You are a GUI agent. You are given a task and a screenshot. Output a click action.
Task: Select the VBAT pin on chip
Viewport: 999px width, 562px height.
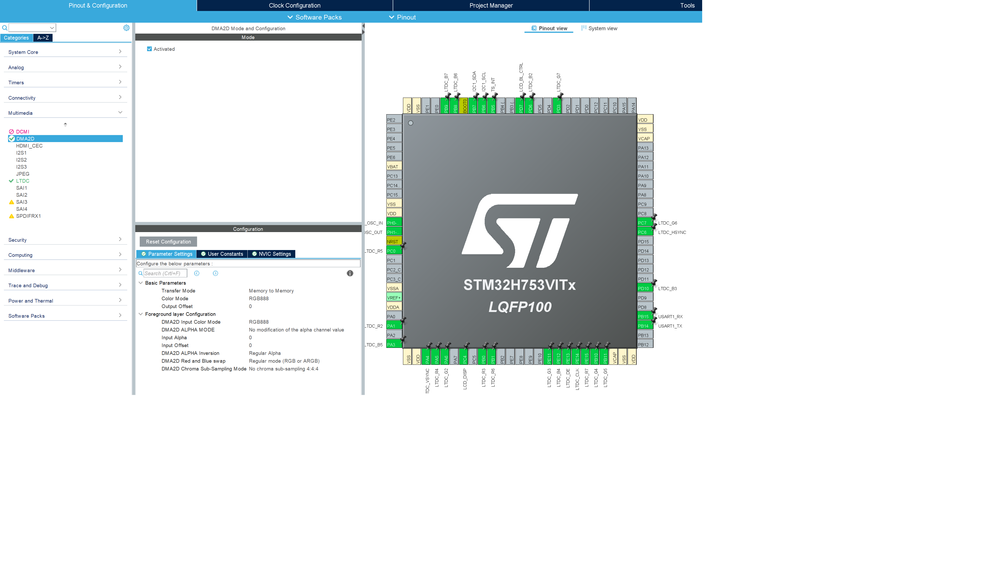394,166
